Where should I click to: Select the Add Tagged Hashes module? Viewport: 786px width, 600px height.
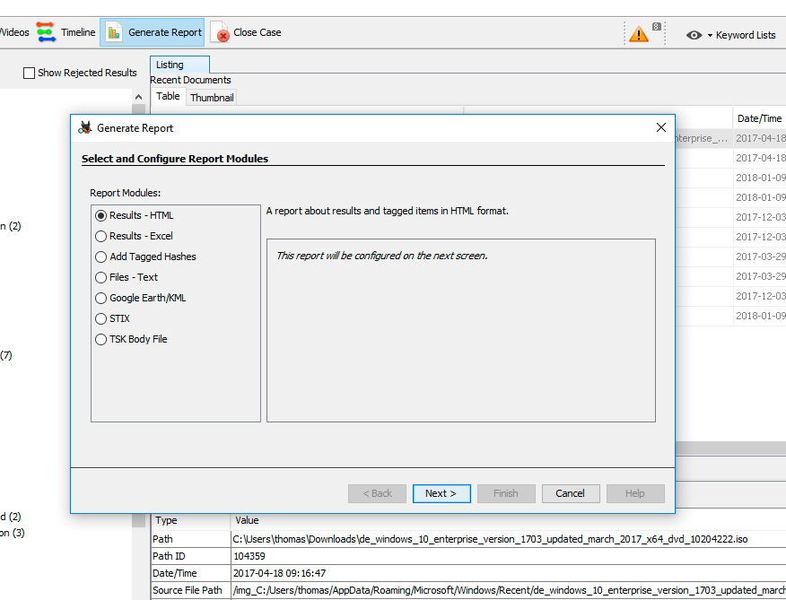[x=100, y=257]
